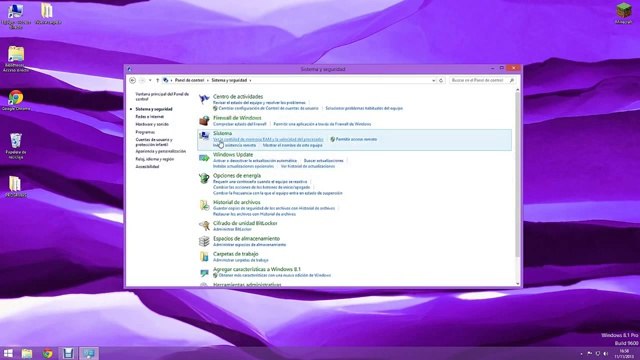The width and height of the screenshot is (640, 360).
Task: Click the volume speaker tray icon
Action: [606, 353]
